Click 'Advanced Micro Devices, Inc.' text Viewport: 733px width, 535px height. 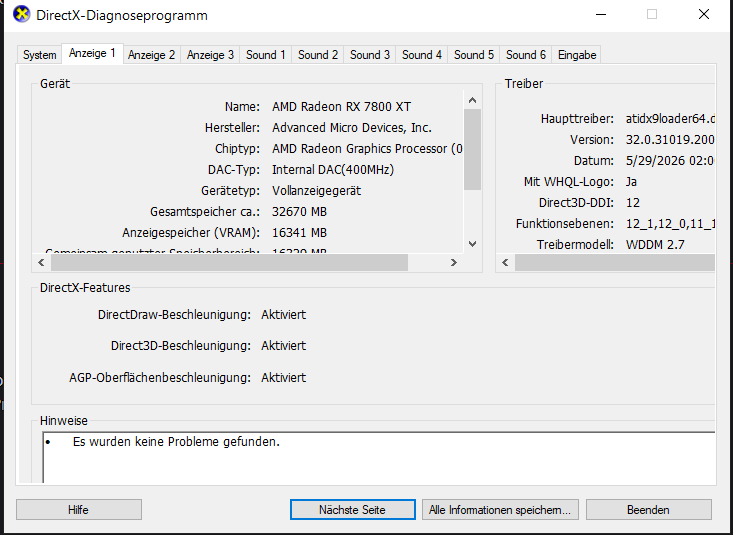tap(352, 128)
